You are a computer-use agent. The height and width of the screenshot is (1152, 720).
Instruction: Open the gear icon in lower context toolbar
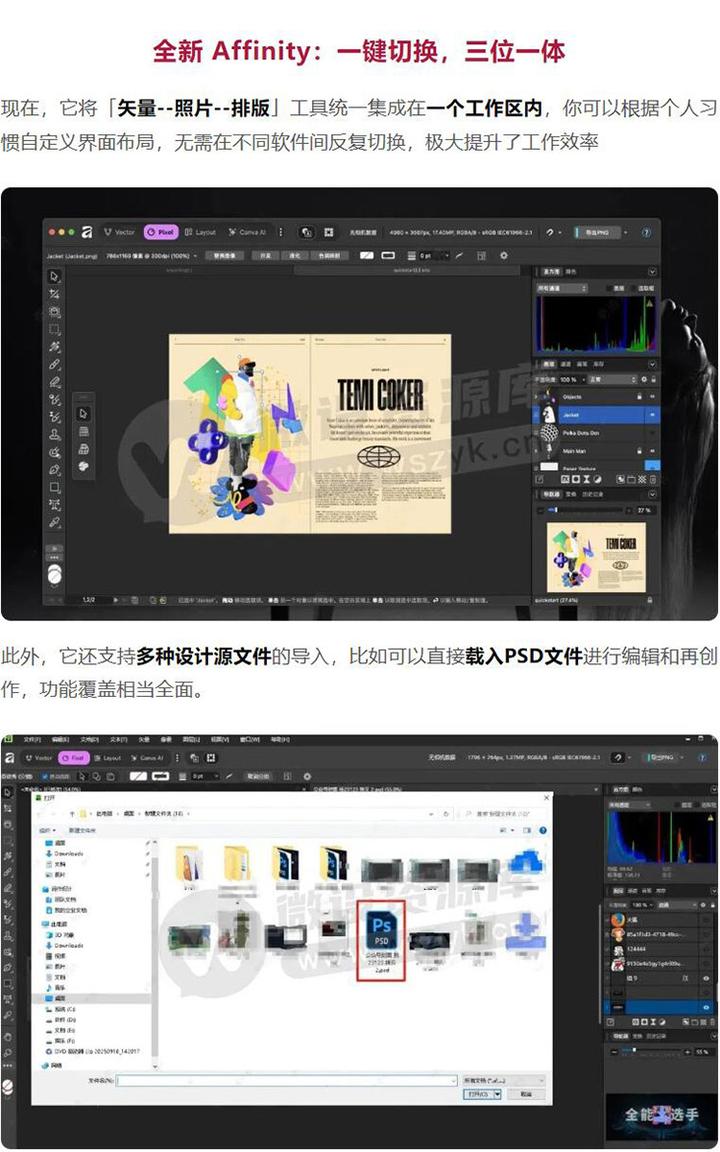click(x=306, y=776)
